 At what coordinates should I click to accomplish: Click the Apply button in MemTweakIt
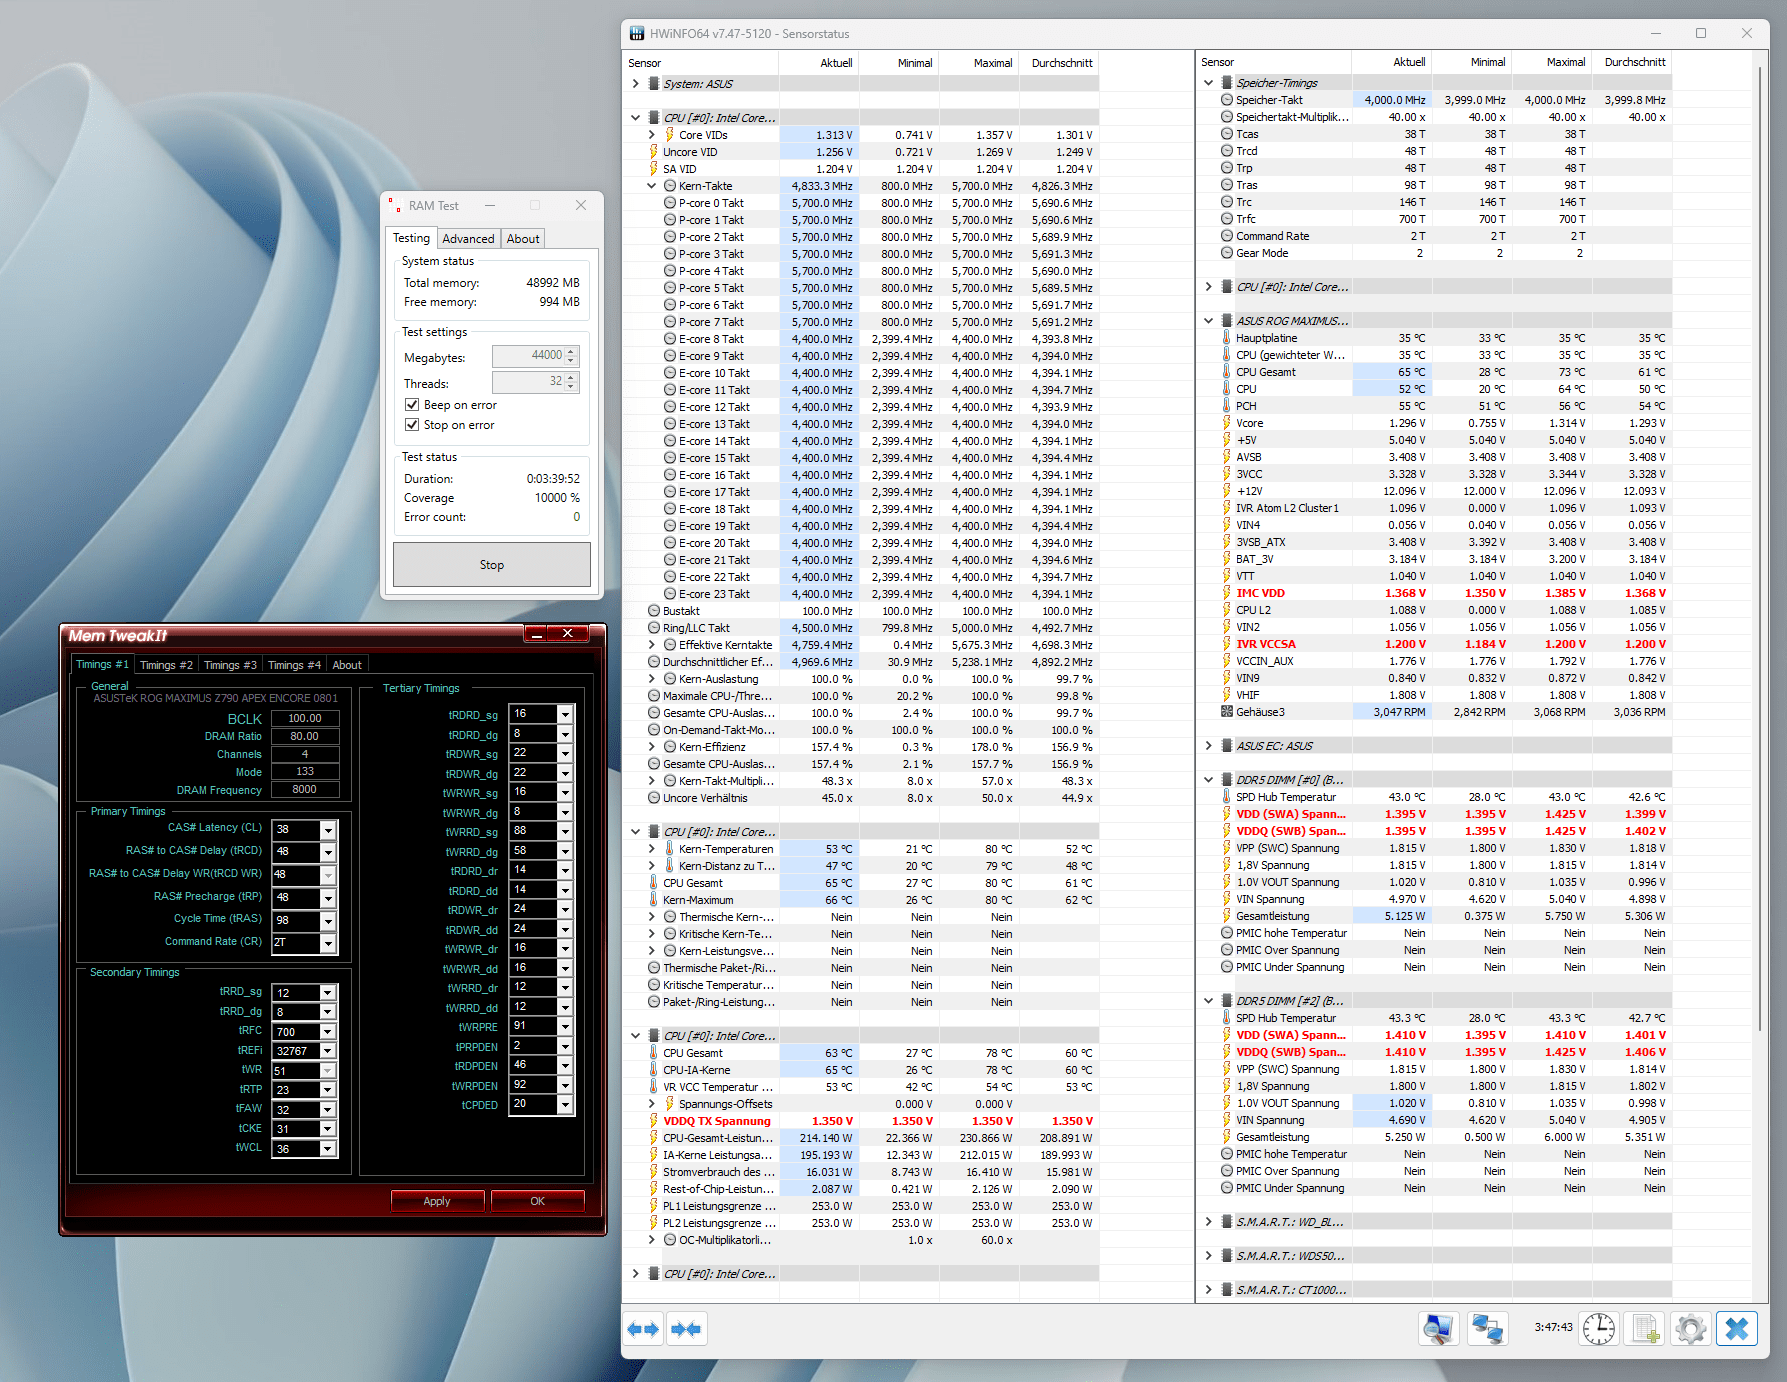tap(437, 1201)
